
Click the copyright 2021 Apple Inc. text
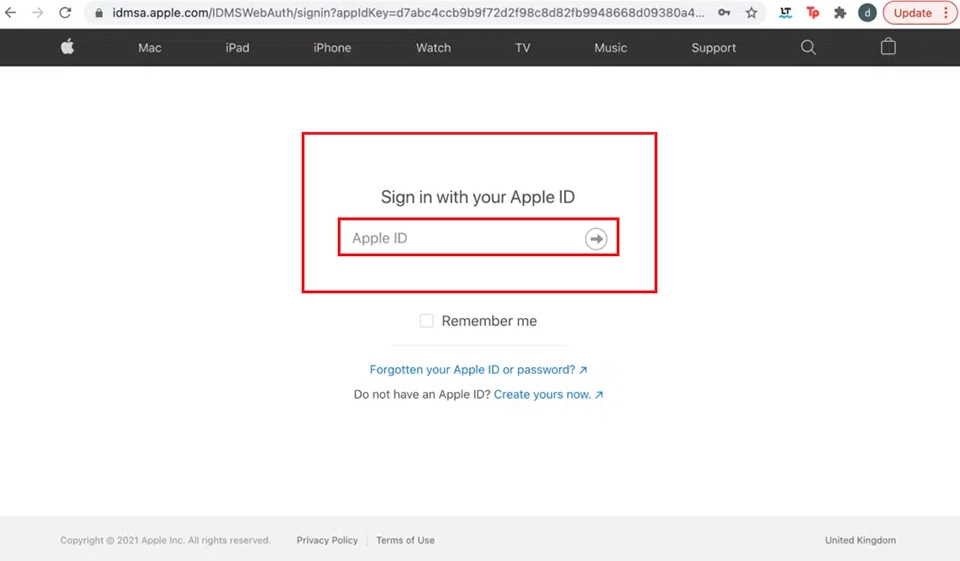[x=165, y=540]
